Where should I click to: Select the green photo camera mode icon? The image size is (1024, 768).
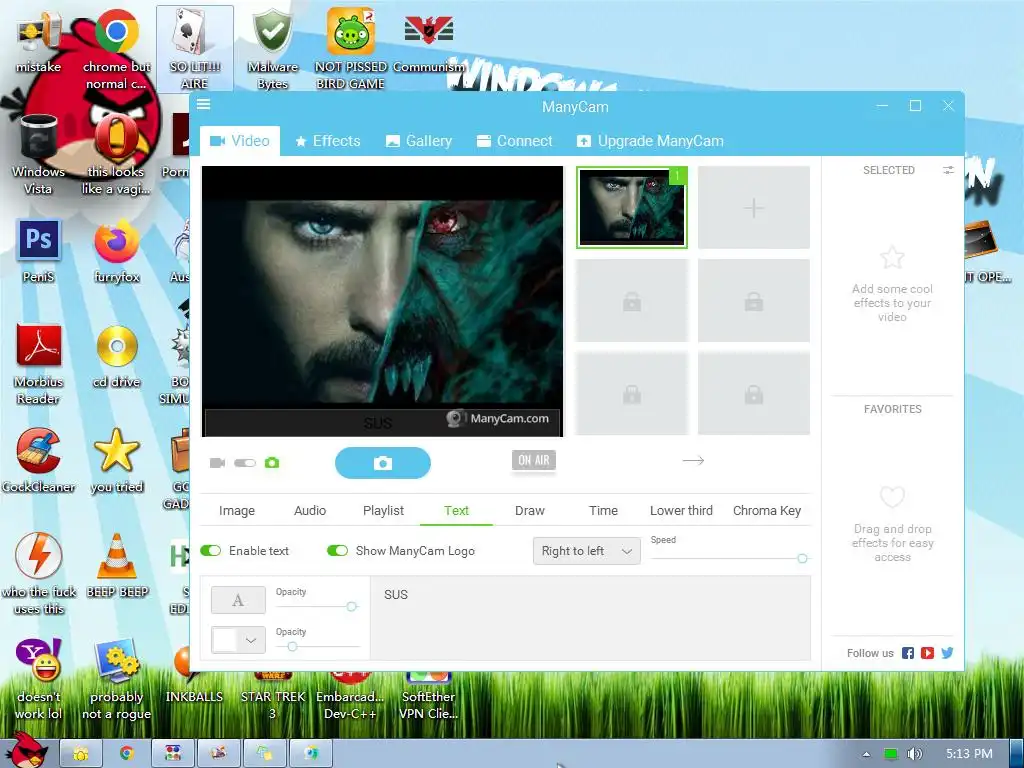[272, 463]
